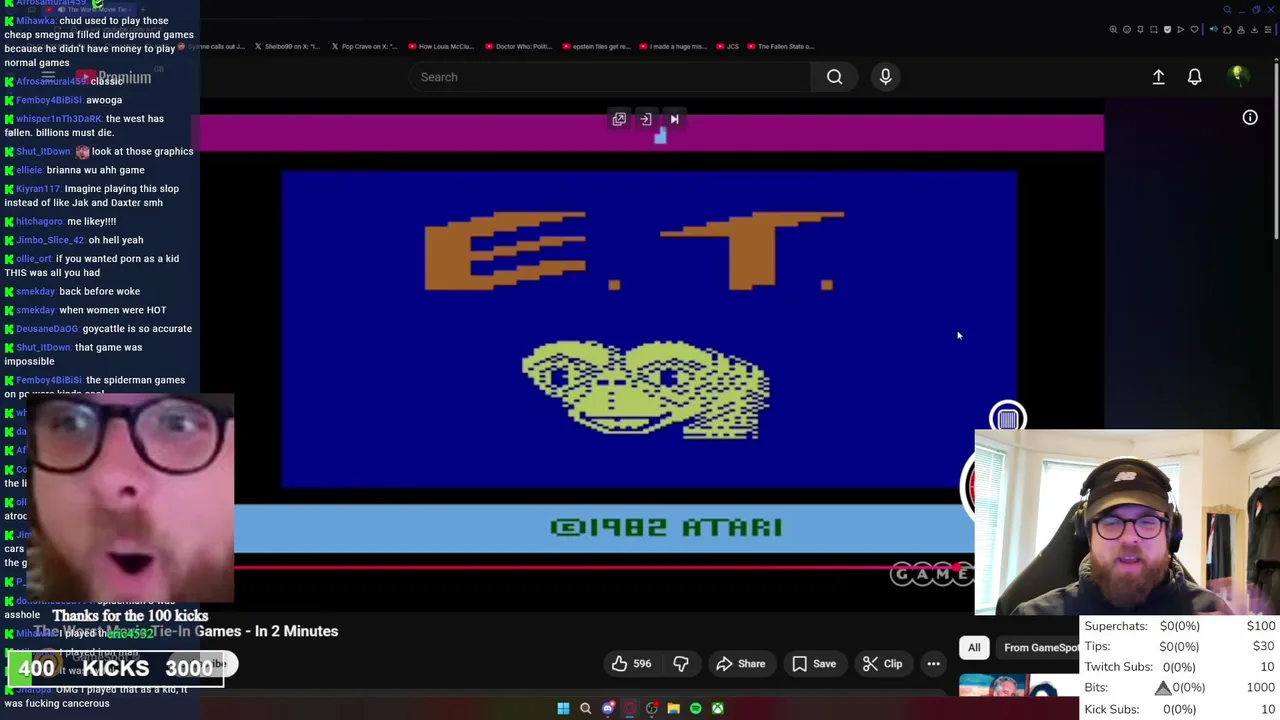Click the search icon in the browser title bar
The width and height of the screenshot is (1280, 720).
point(1227,10)
